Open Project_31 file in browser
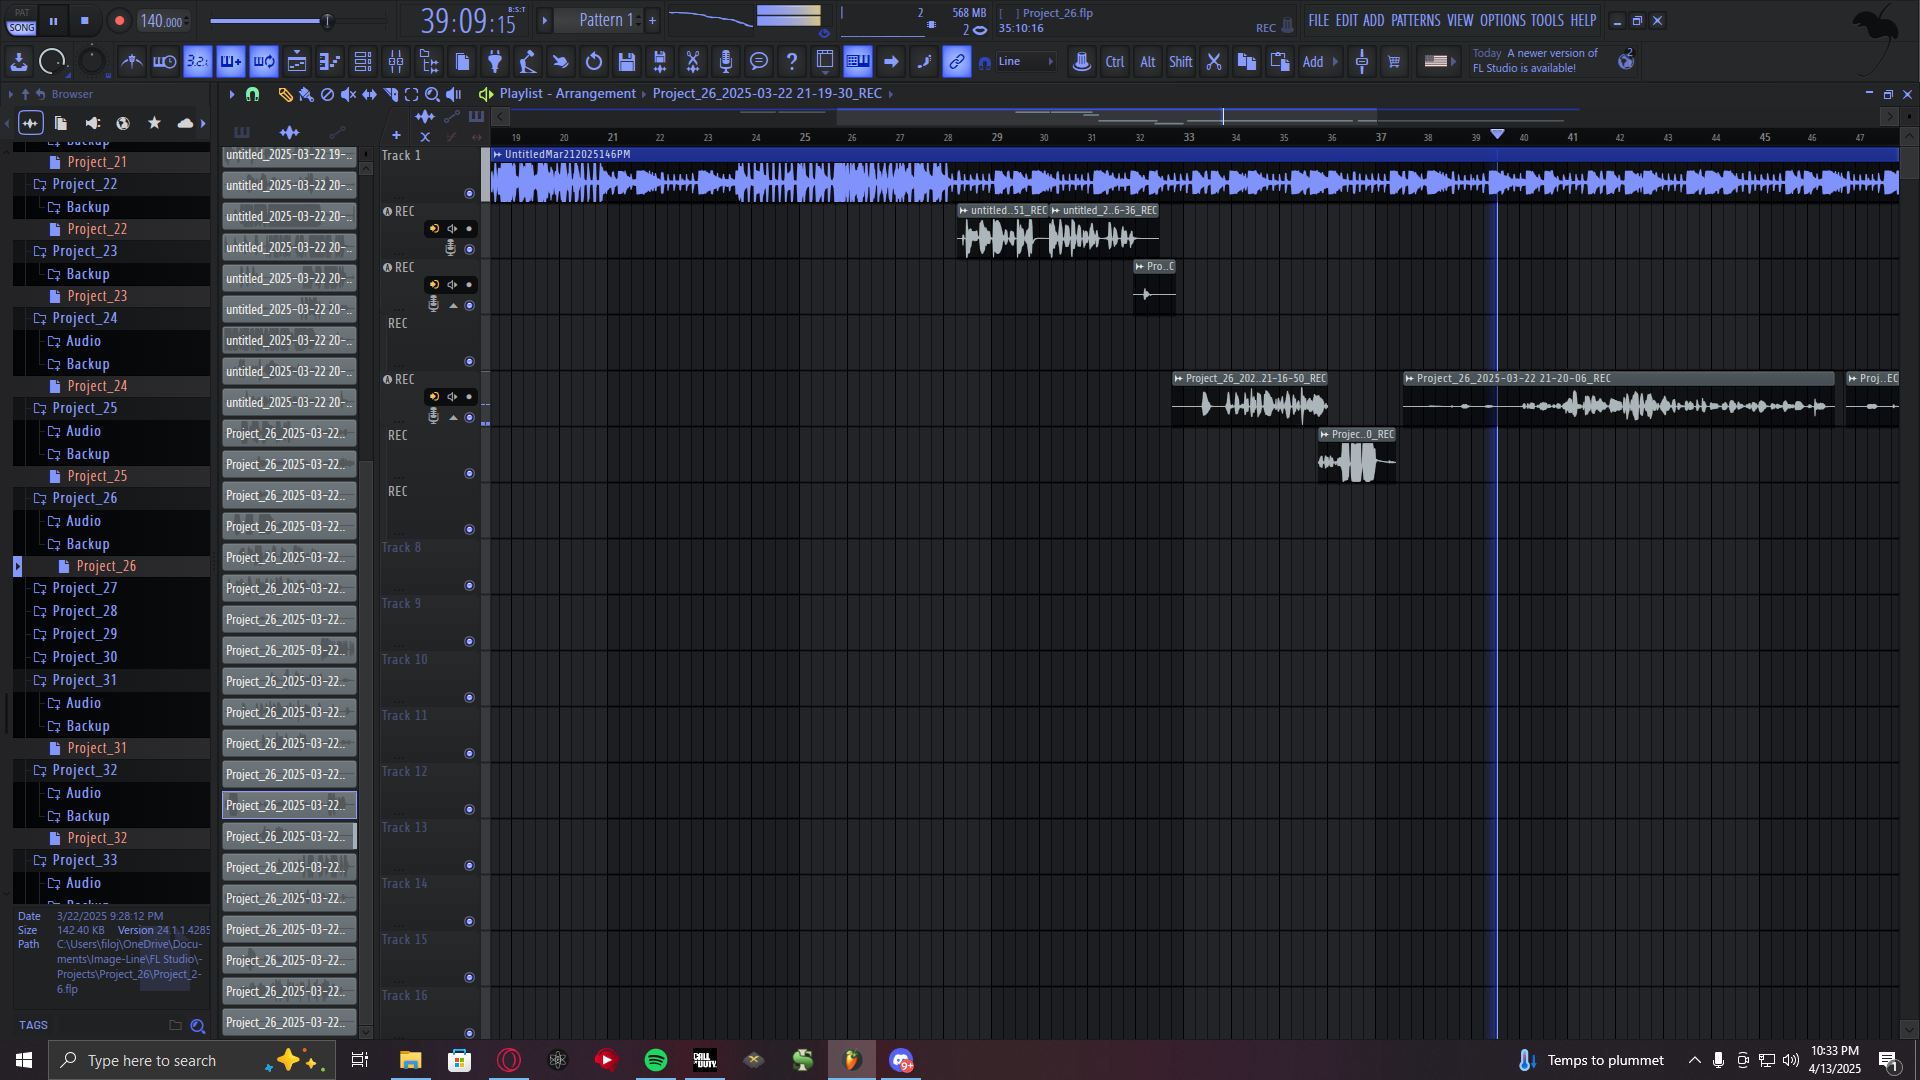1920x1080 pixels. coord(97,748)
